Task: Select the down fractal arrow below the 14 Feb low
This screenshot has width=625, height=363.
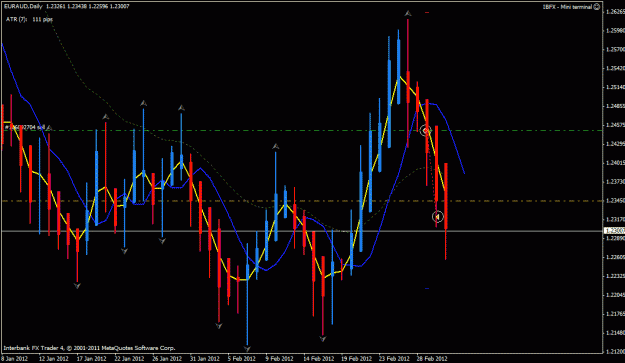Action: pos(323,339)
